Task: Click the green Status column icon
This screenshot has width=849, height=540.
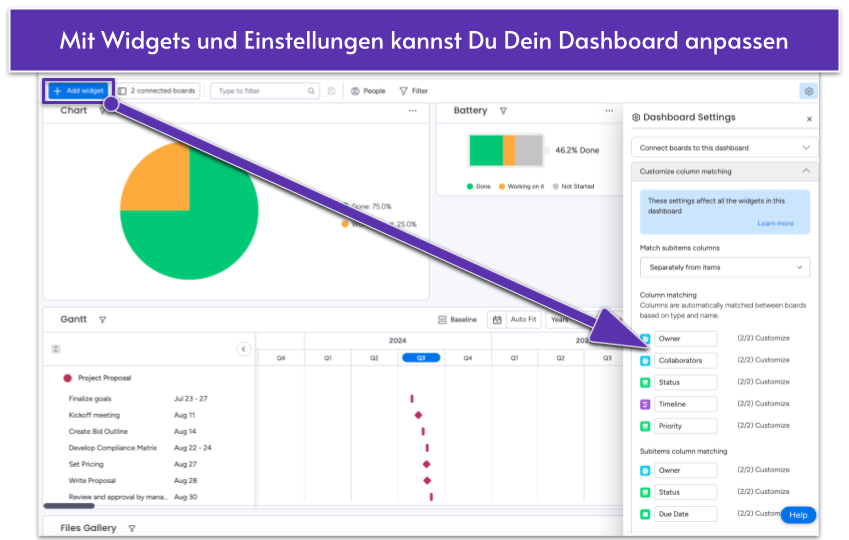Action: click(645, 382)
